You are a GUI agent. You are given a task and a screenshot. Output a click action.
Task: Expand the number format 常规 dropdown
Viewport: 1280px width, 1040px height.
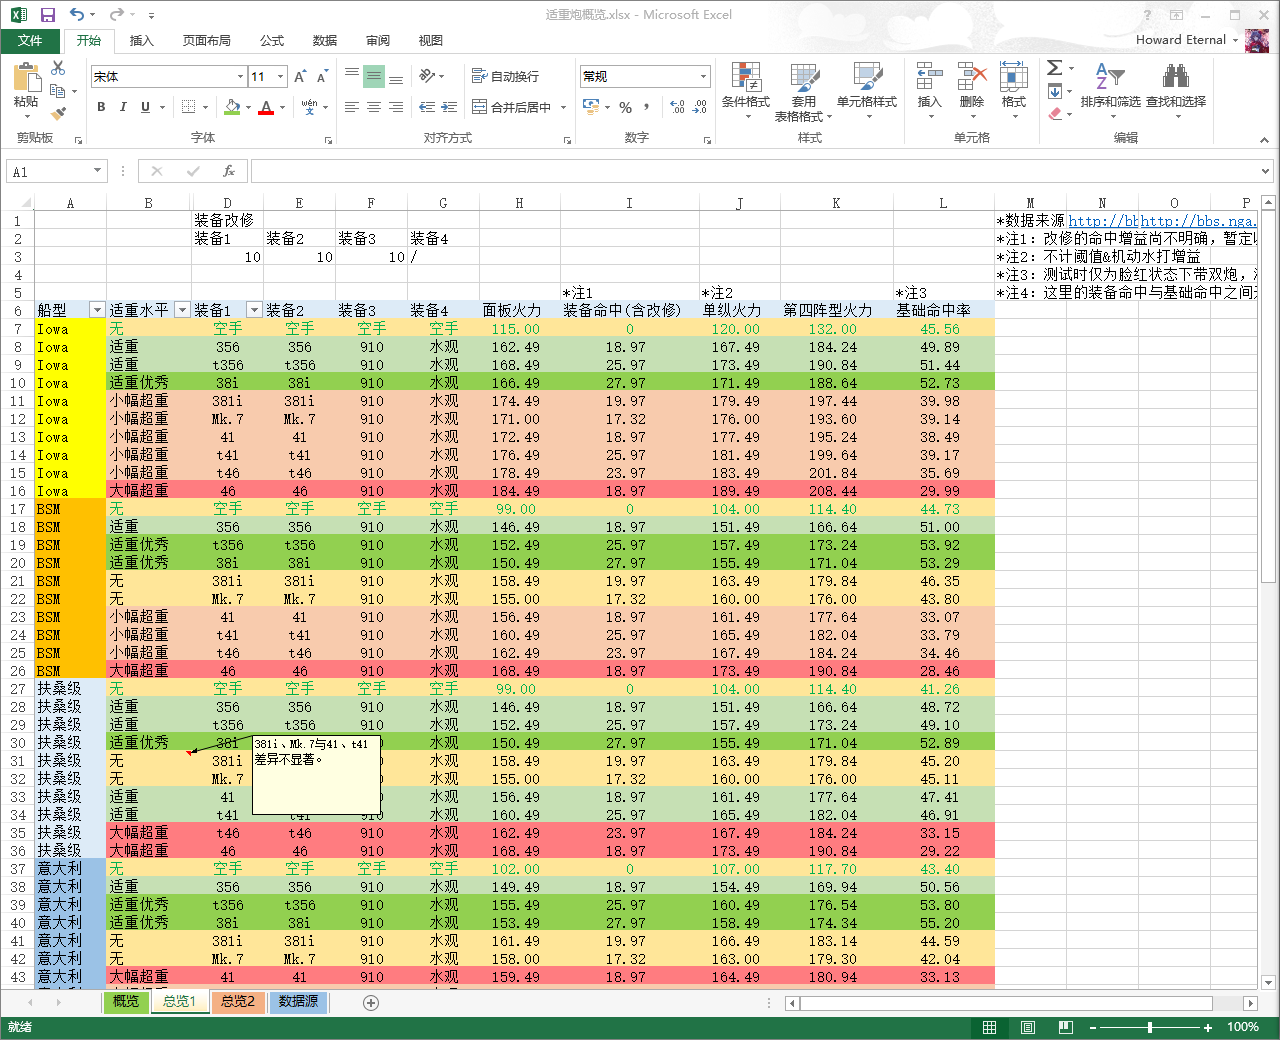(x=703, y=76)
